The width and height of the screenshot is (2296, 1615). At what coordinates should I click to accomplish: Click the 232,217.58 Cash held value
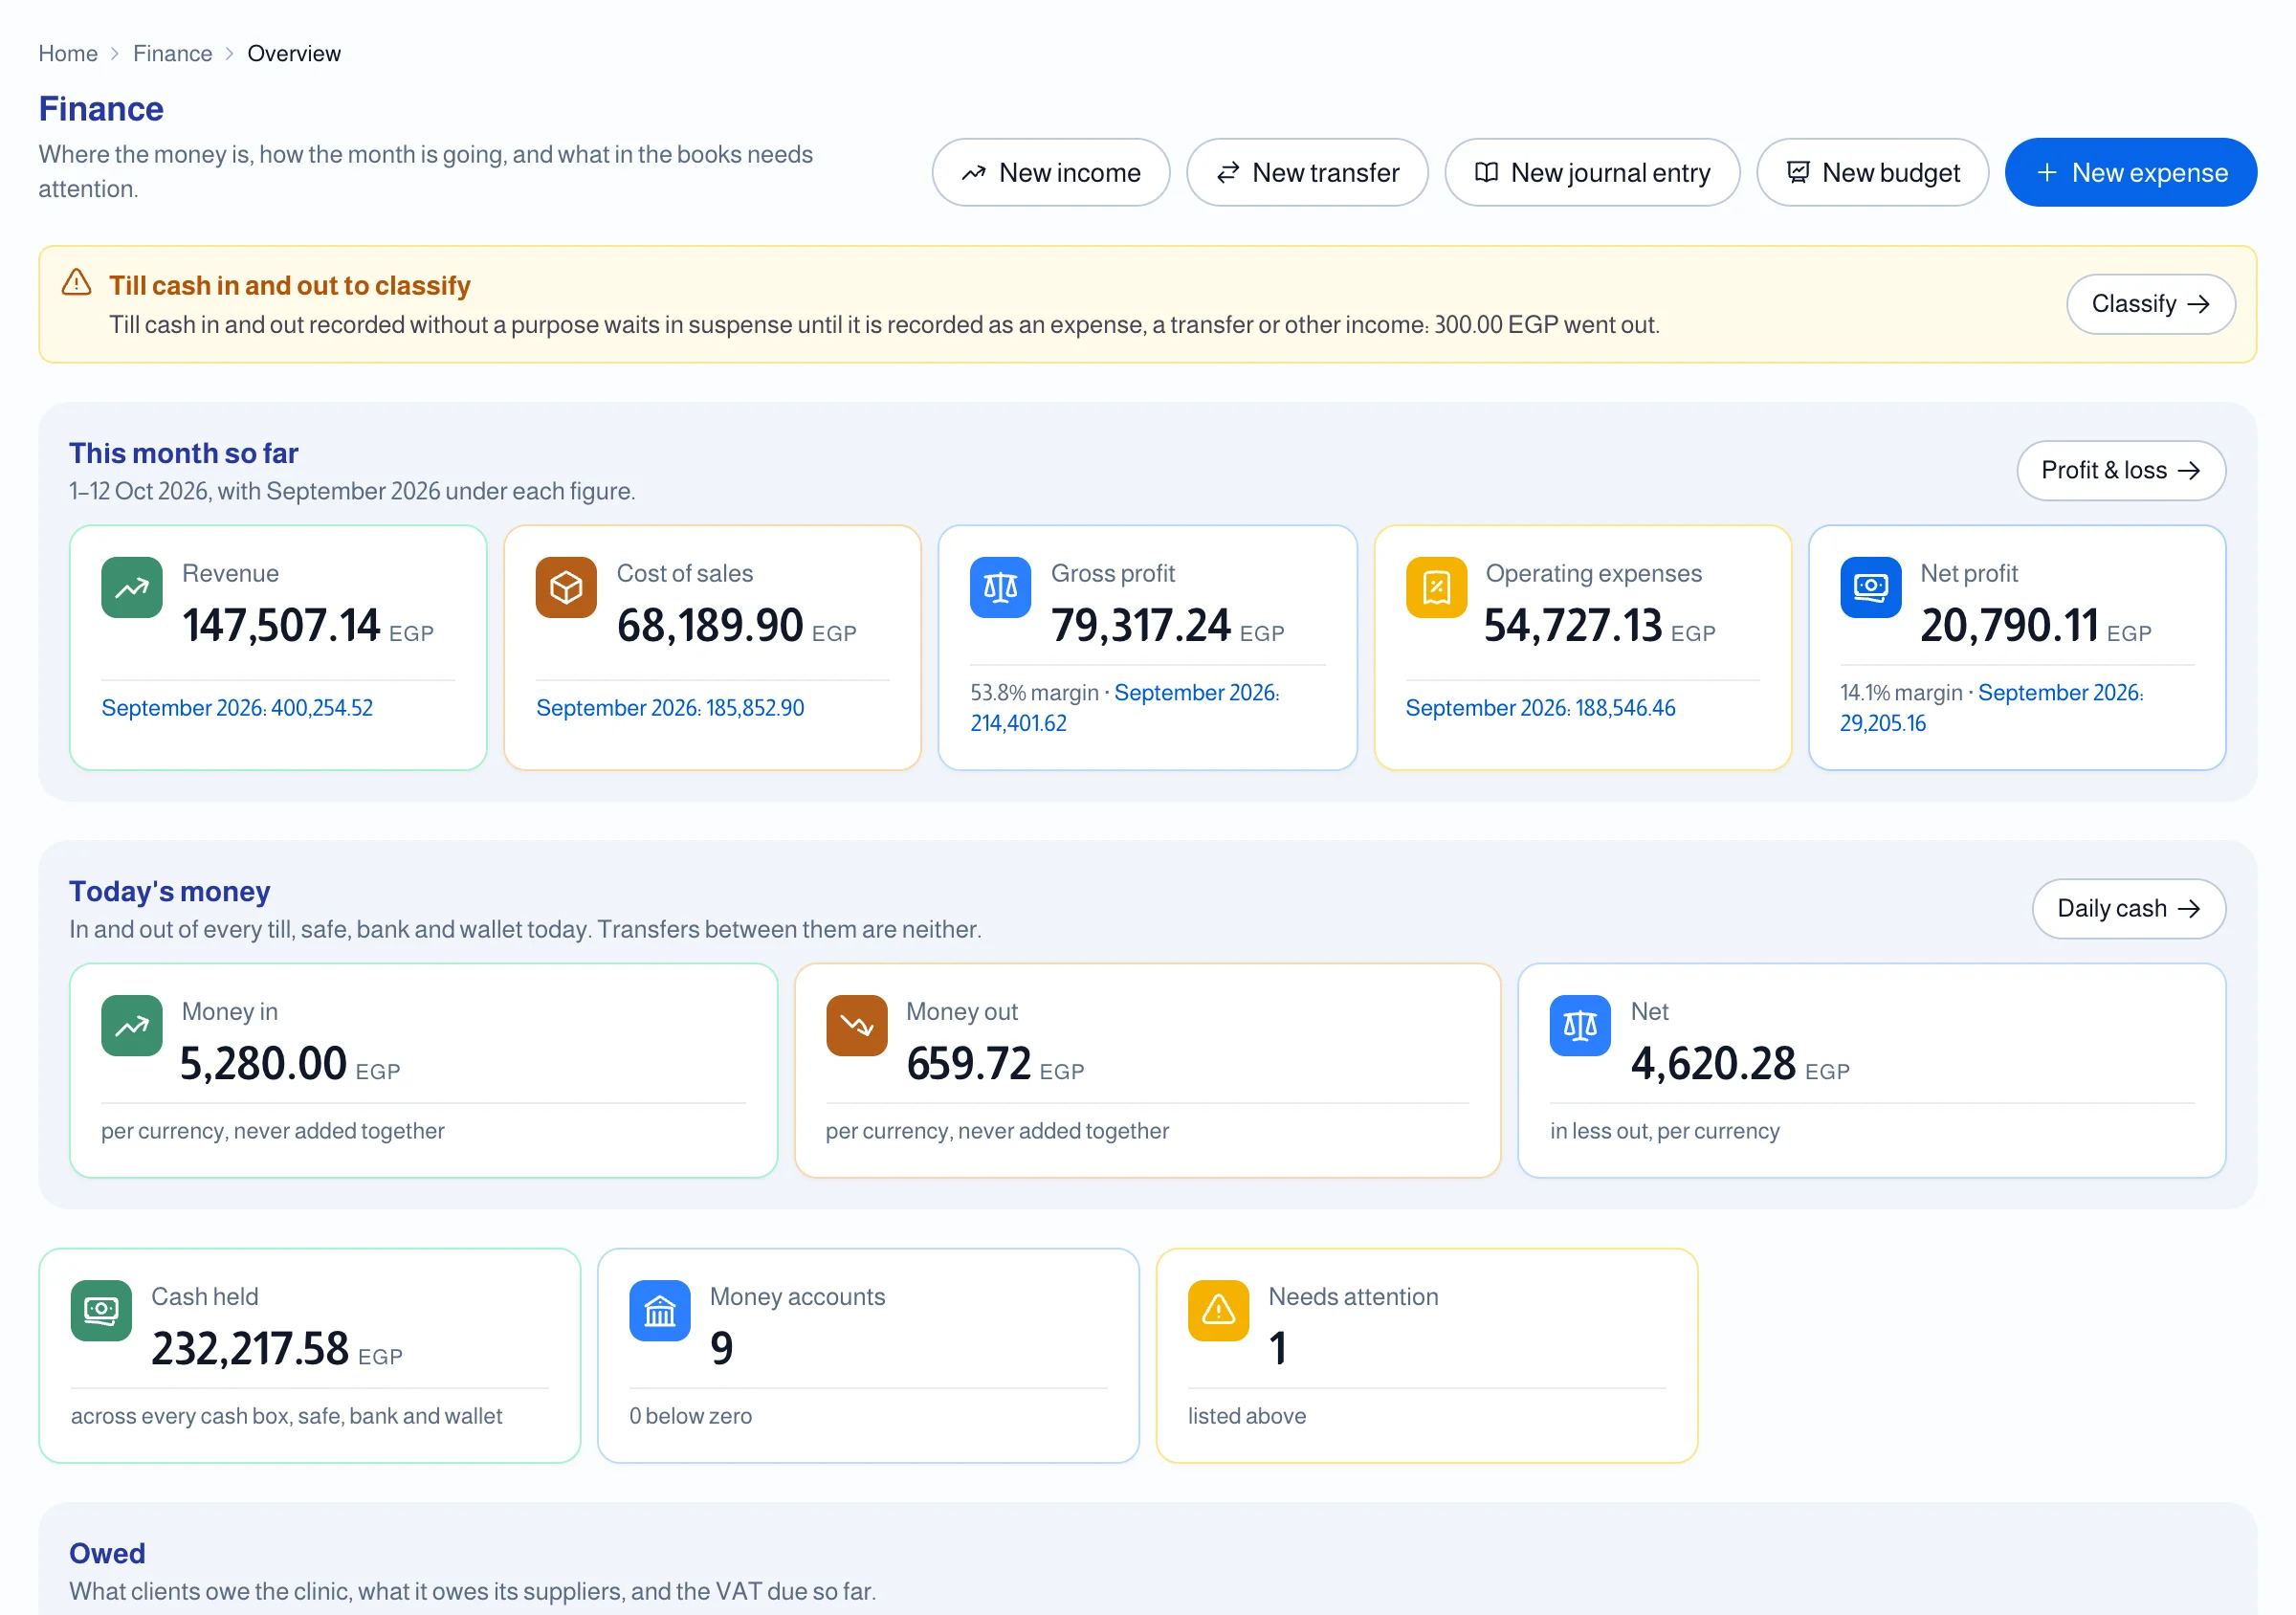(250, 1349)
